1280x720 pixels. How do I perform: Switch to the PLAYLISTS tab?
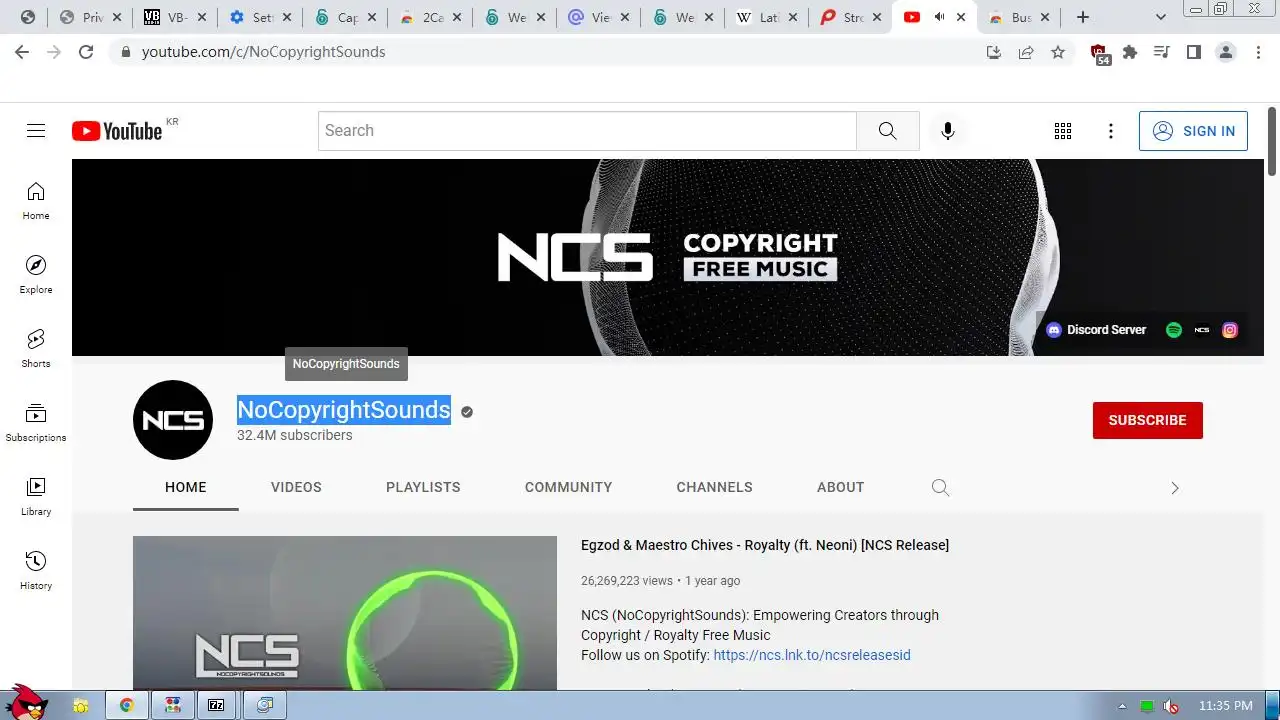tap(423, 487)
